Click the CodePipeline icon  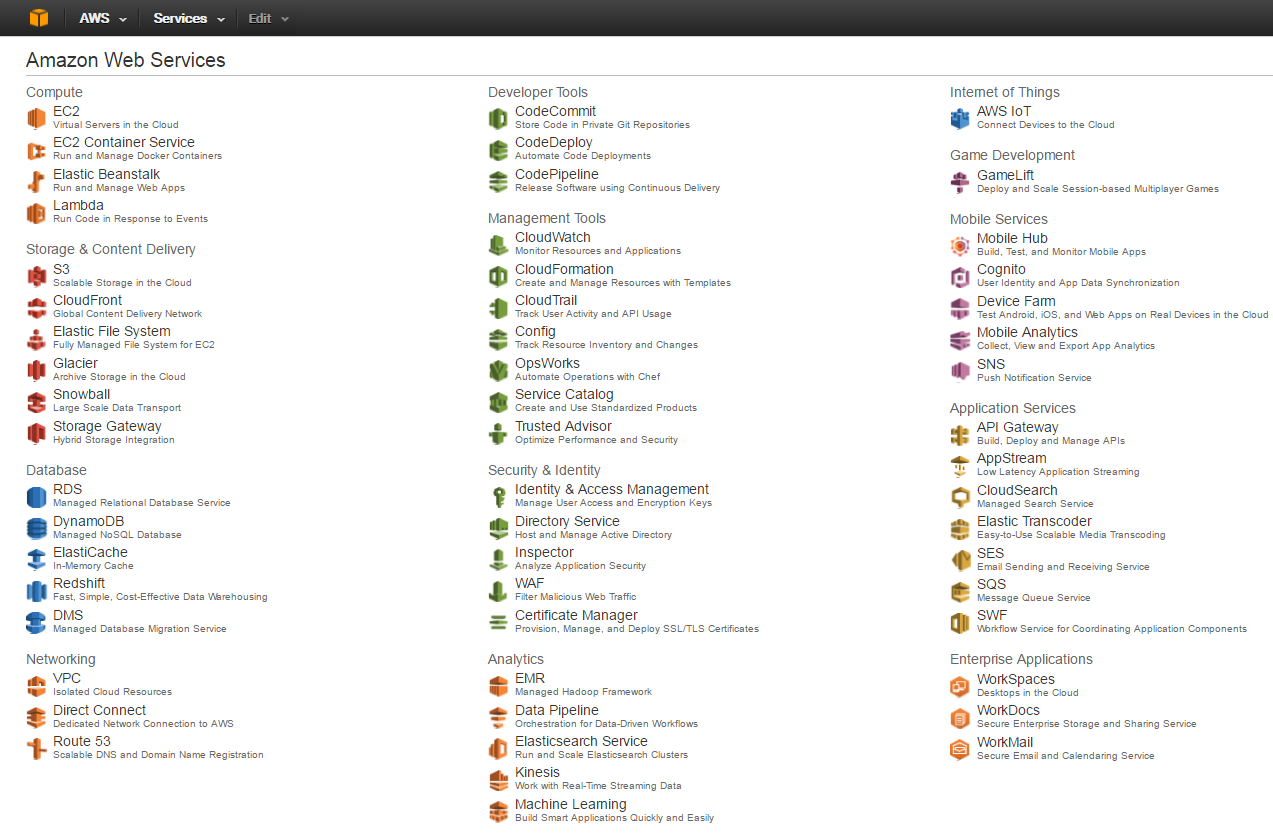tap(498, 181)
